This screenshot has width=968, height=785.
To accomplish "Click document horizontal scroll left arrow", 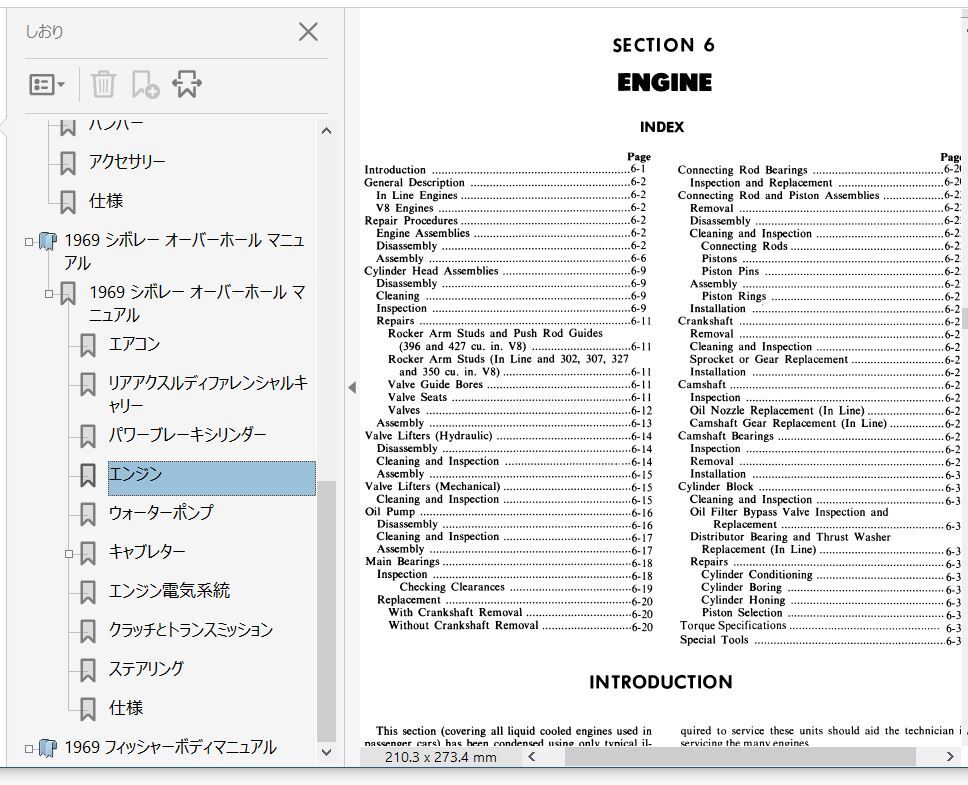I will pos(532,756).
